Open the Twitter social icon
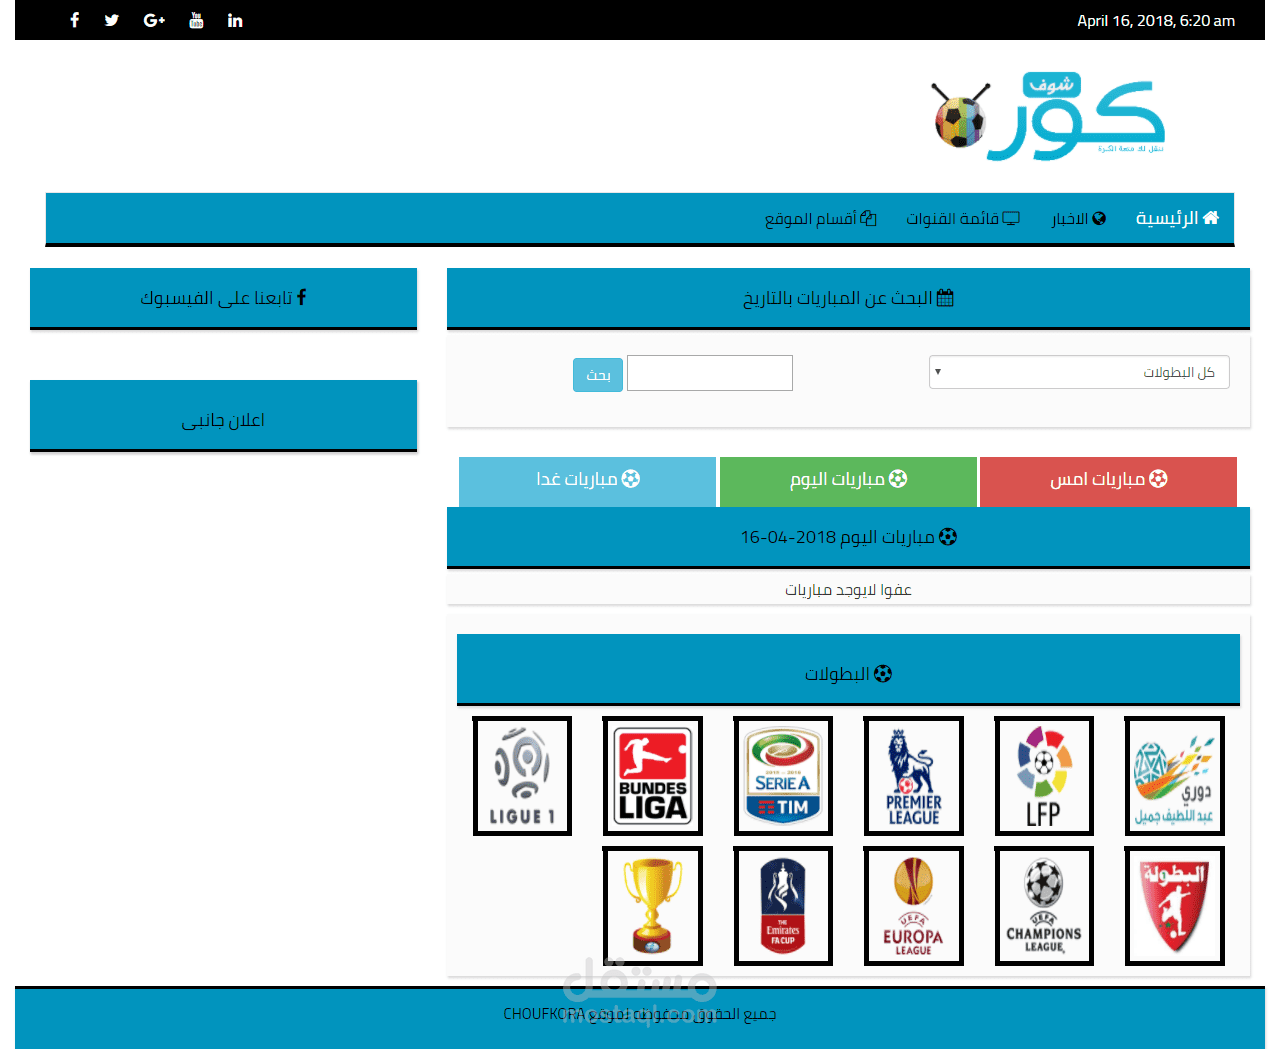1280x1049 pixels. click(x=112, y=20)
